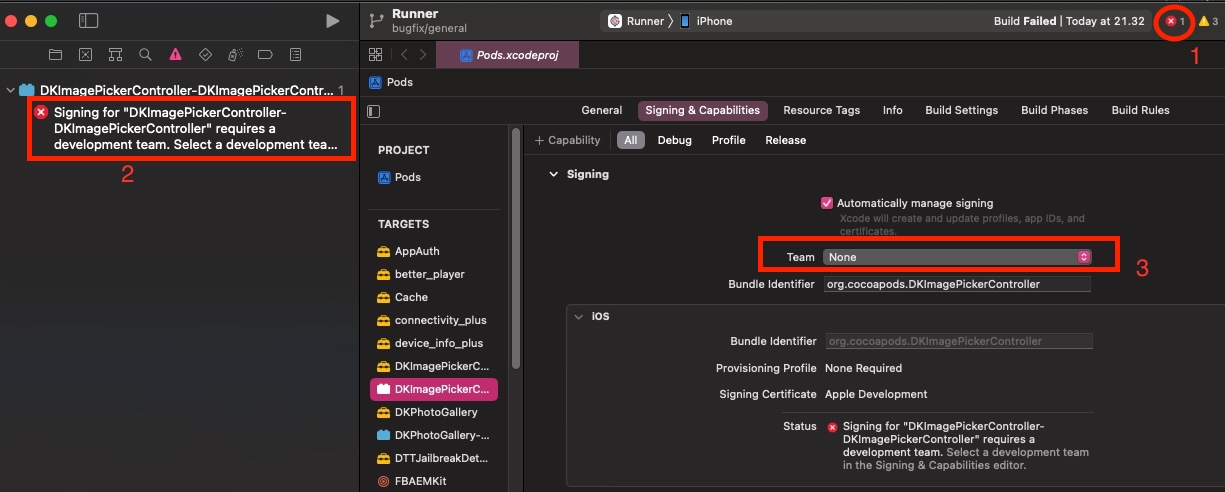Hide the targets list sidebar icon
The height and width of the screenshot is (492, 1225).
(374, 111)
